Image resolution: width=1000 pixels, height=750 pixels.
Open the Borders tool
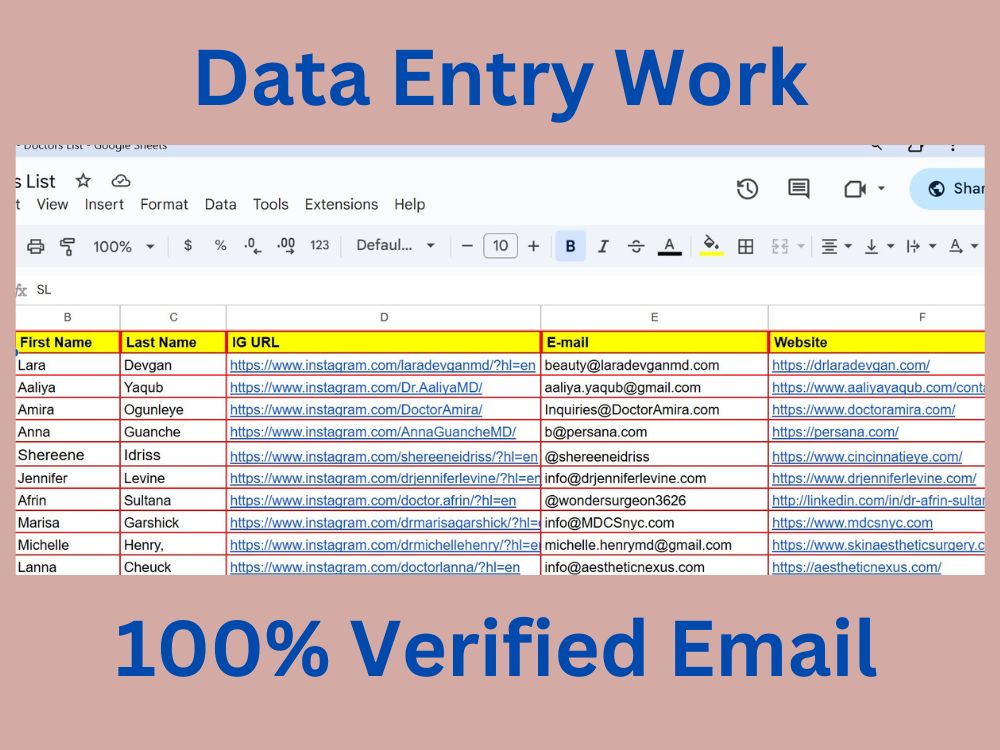(x=746, y=246)
